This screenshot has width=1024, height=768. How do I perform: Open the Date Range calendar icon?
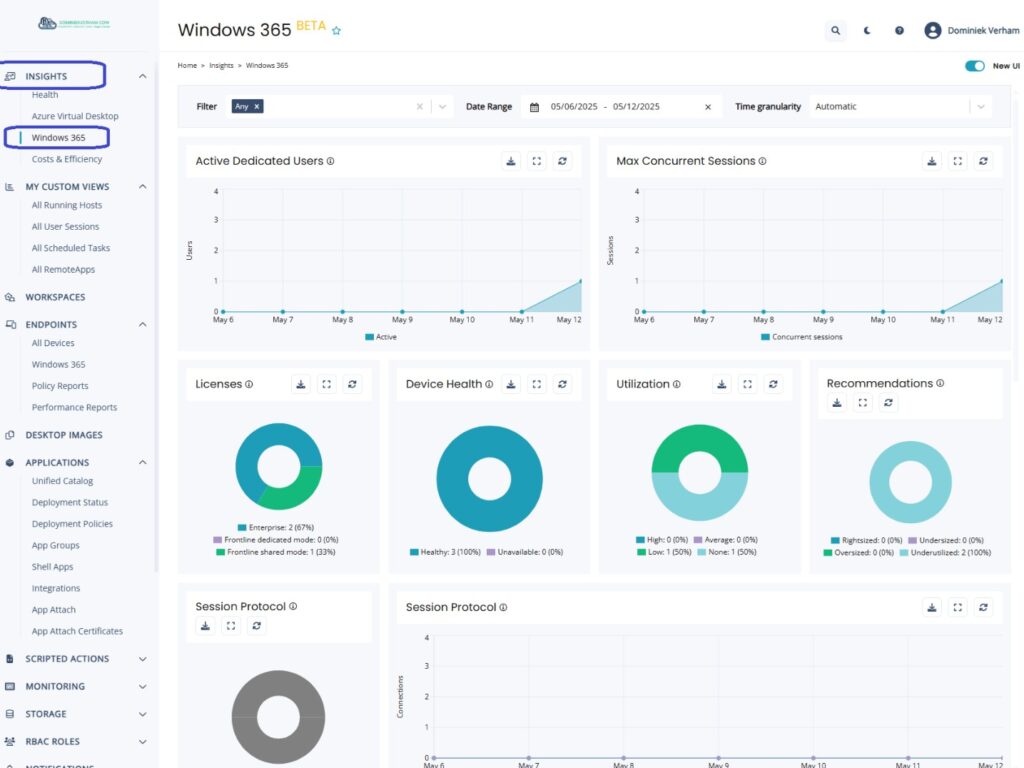[534, 107]
